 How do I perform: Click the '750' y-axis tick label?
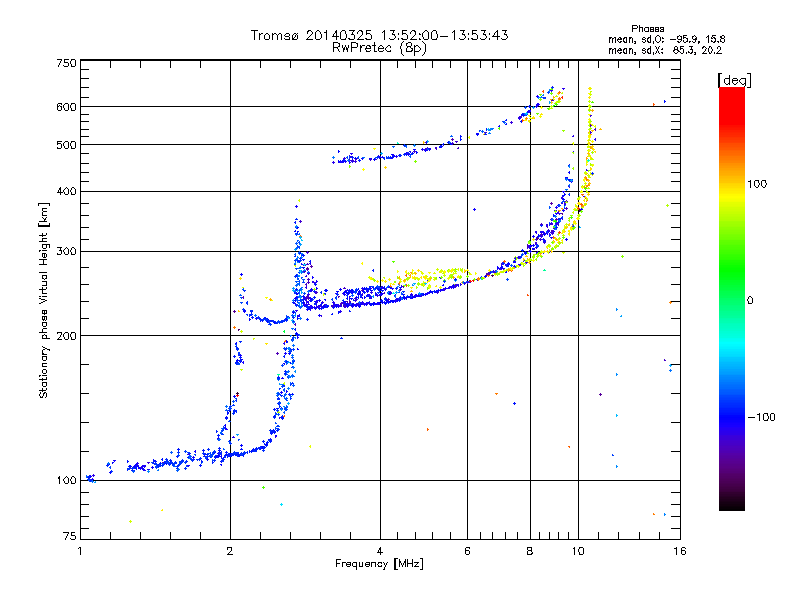(x=66, y=63)
